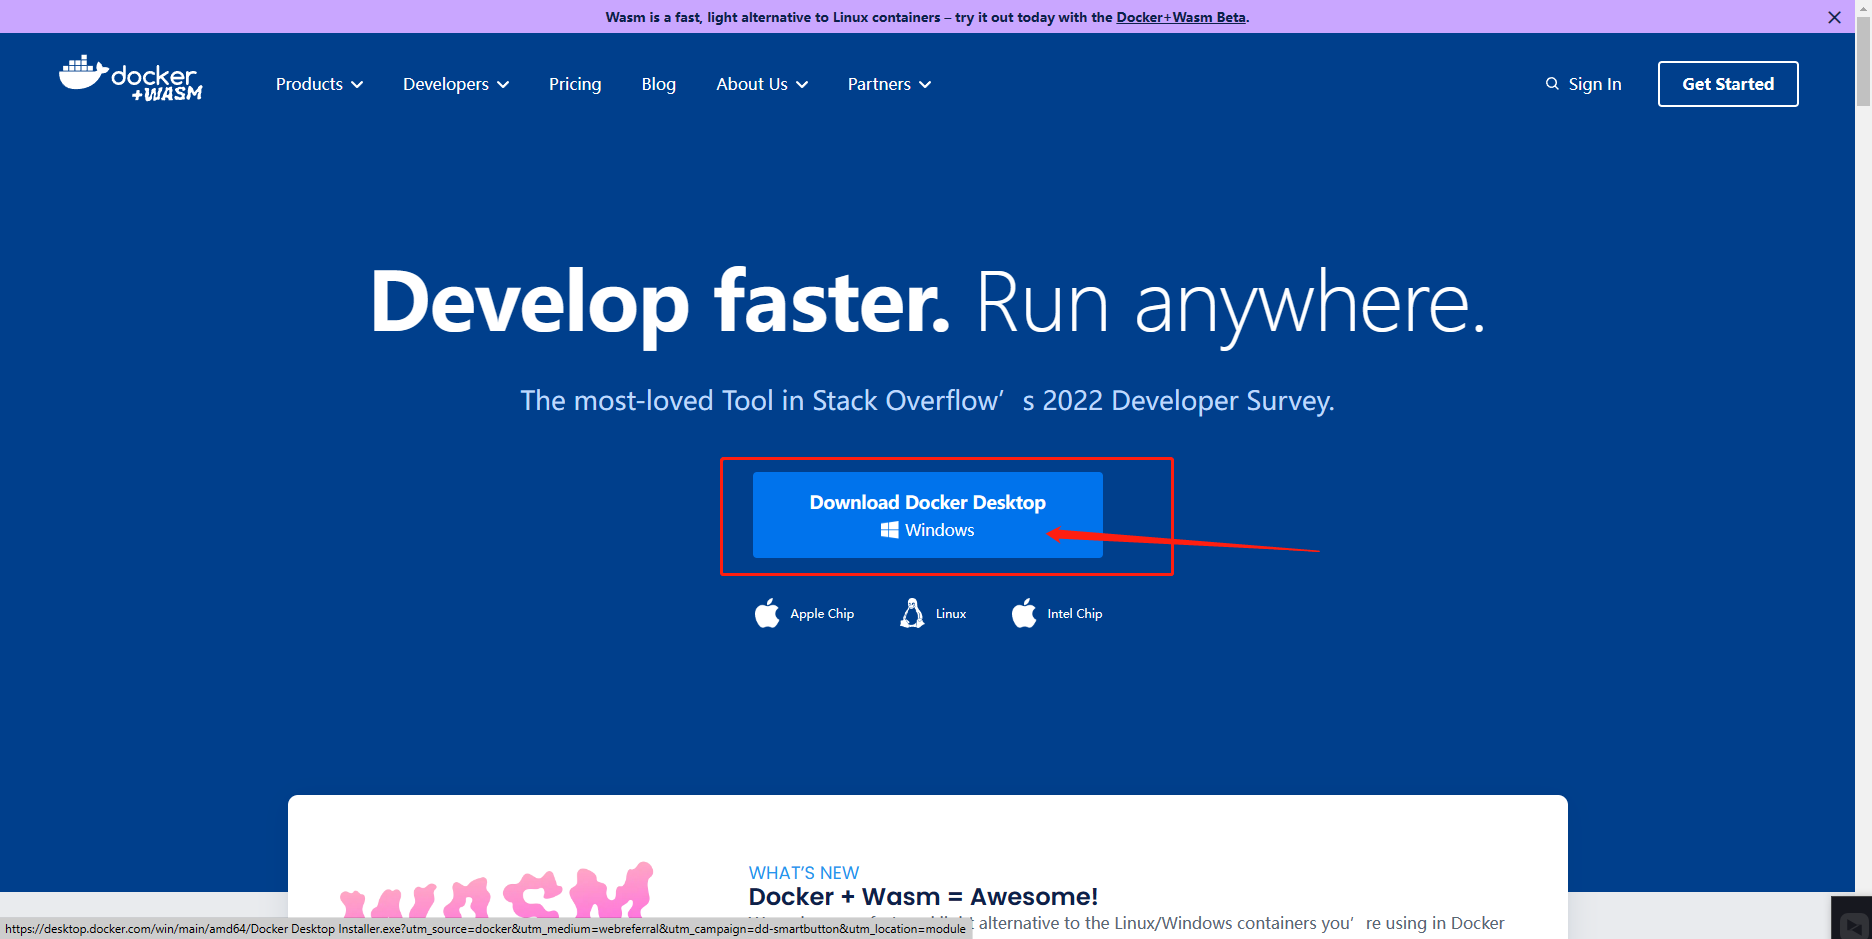
Task: Click the Apple Chip apple icon
Action: (767, 613)
